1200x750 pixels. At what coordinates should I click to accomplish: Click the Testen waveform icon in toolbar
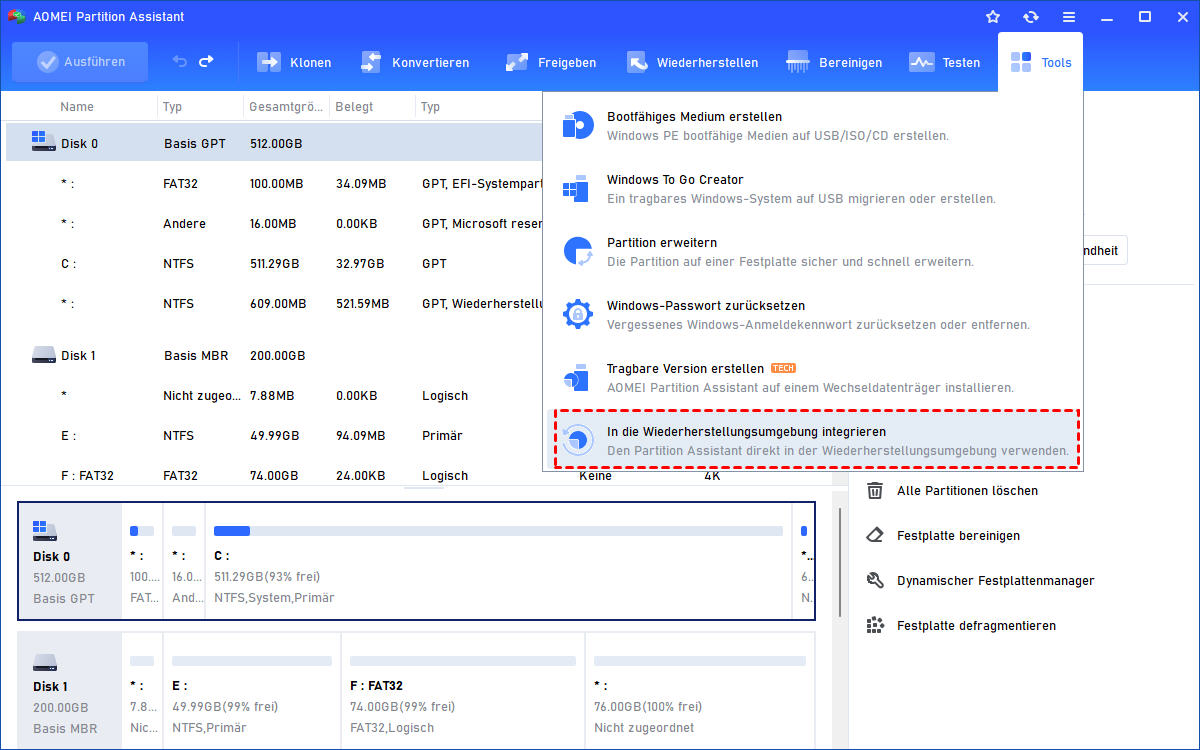click(x=921, y=62)
